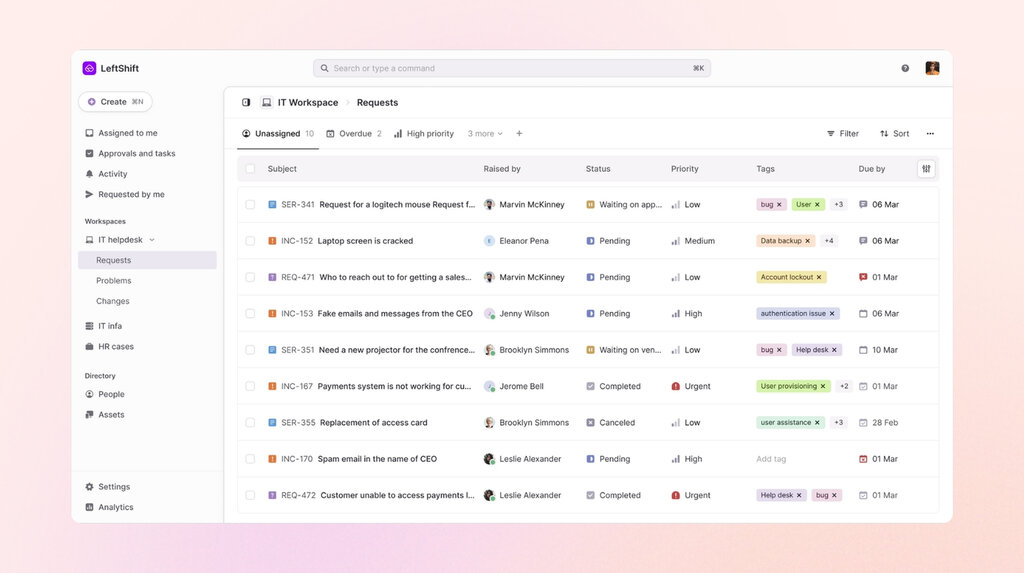
Task: Open the Filter button
Action: [842, 134]
